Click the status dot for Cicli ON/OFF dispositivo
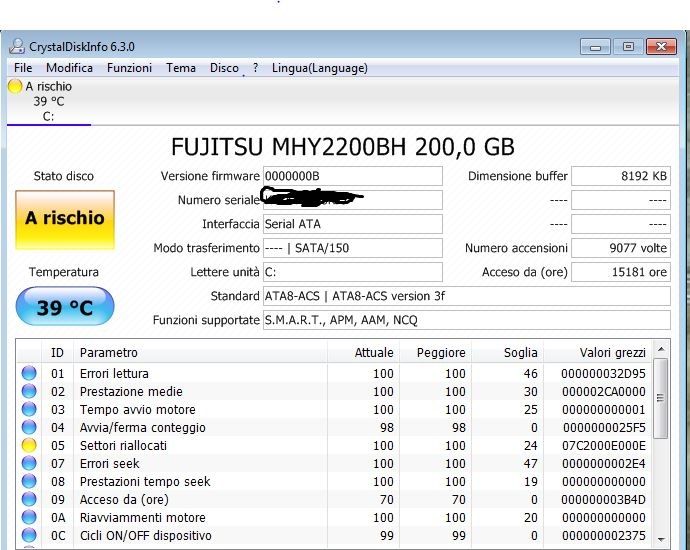This screenshot has width=690, height=550. (x=29, y=535)
